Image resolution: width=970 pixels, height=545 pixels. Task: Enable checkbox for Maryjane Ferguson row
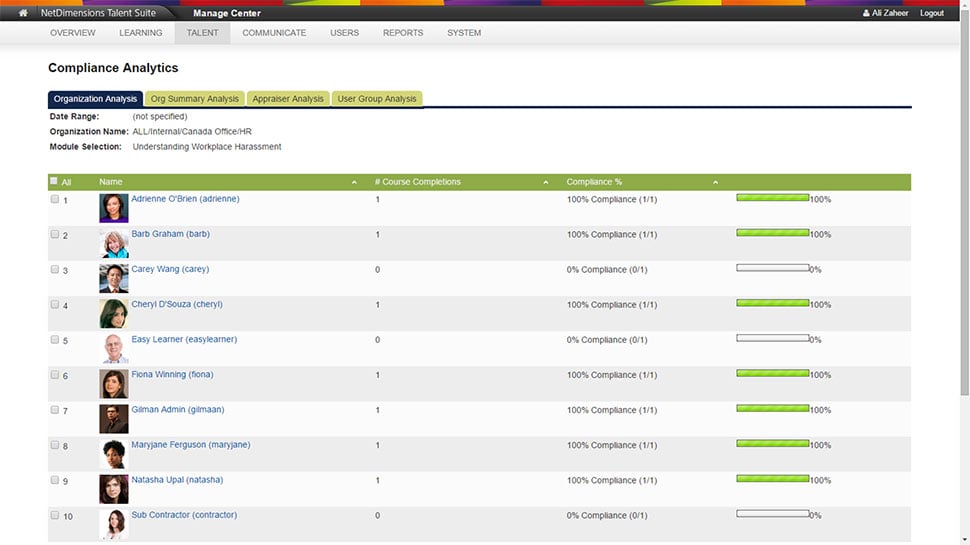click(54, 445)
